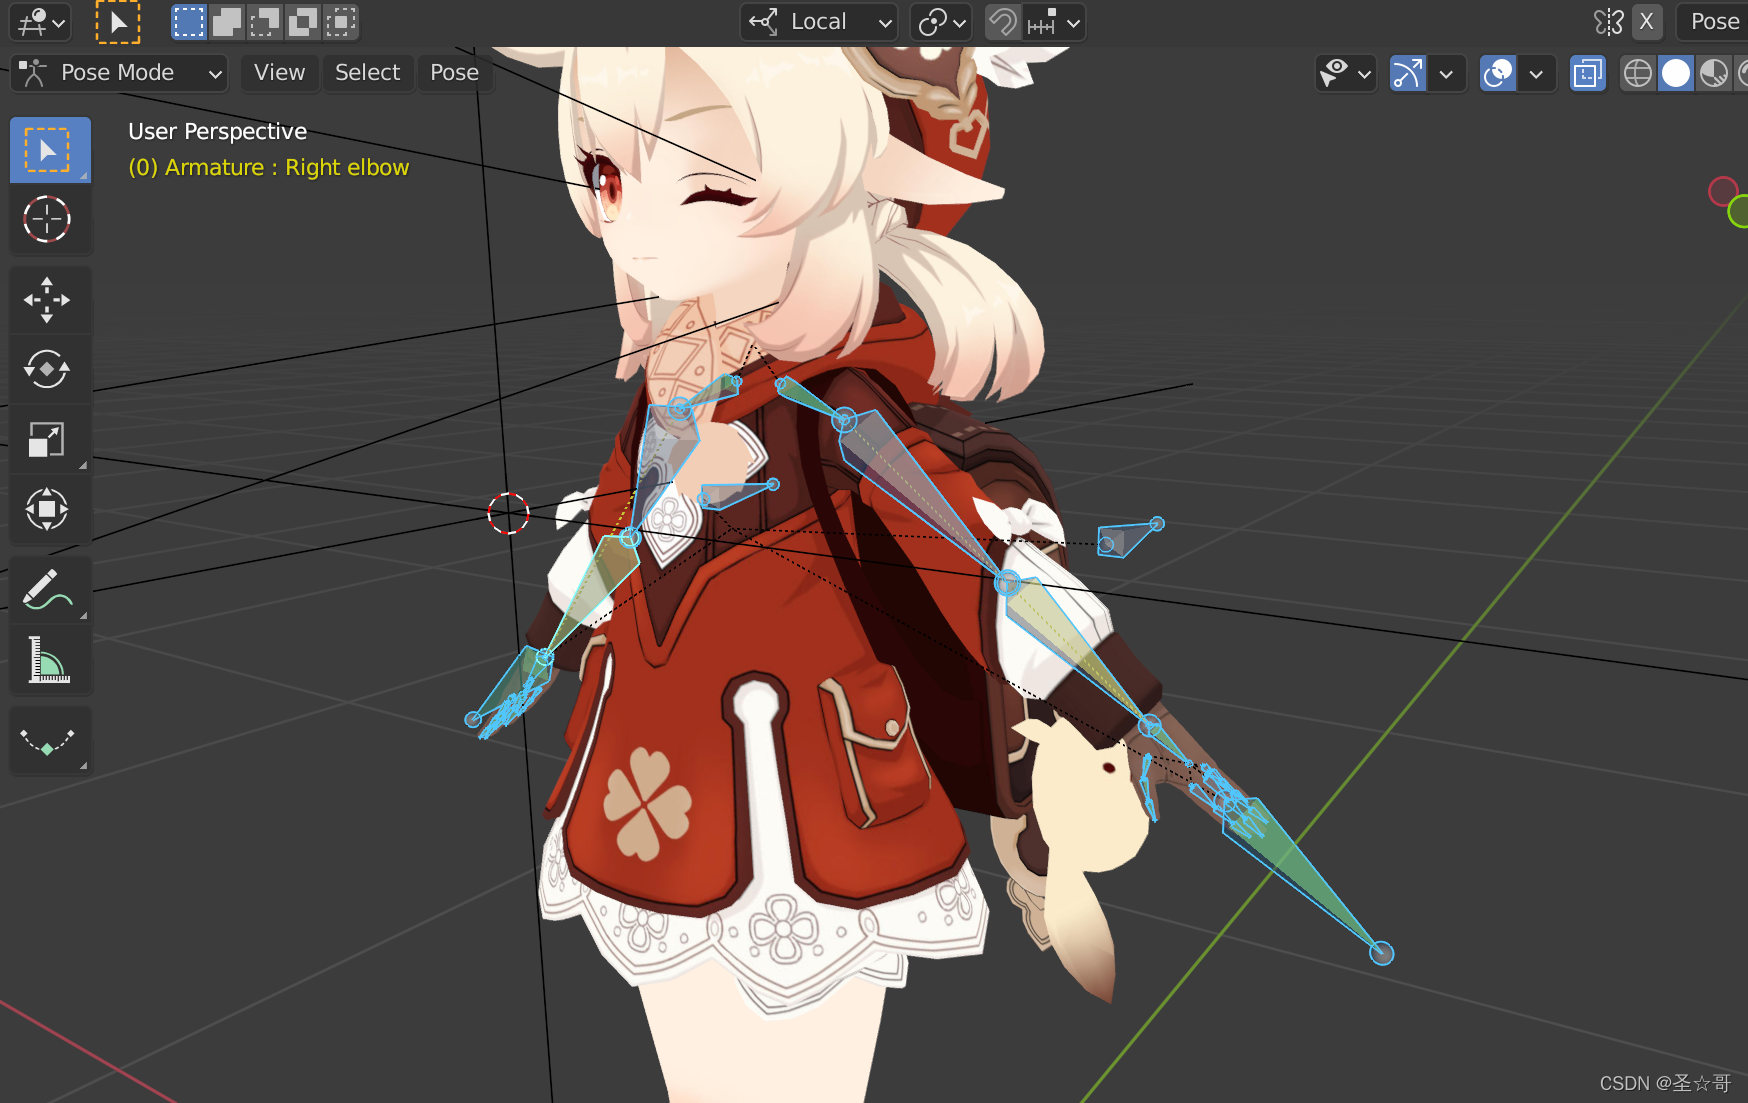This screenshot has height=1103, width=1748.
Task: Select the Breakdowner pose tool
Action: pos(47,741)
